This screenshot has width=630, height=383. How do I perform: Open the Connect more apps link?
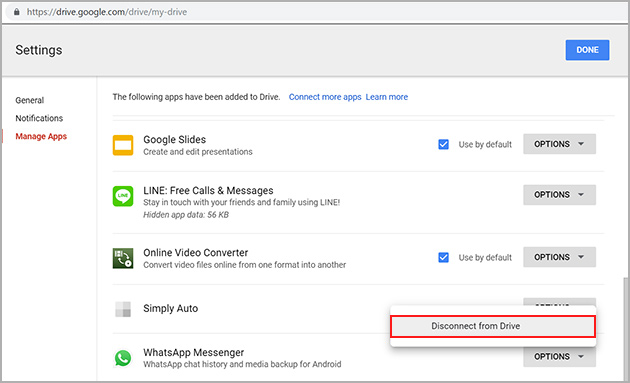tap(325, 97)
